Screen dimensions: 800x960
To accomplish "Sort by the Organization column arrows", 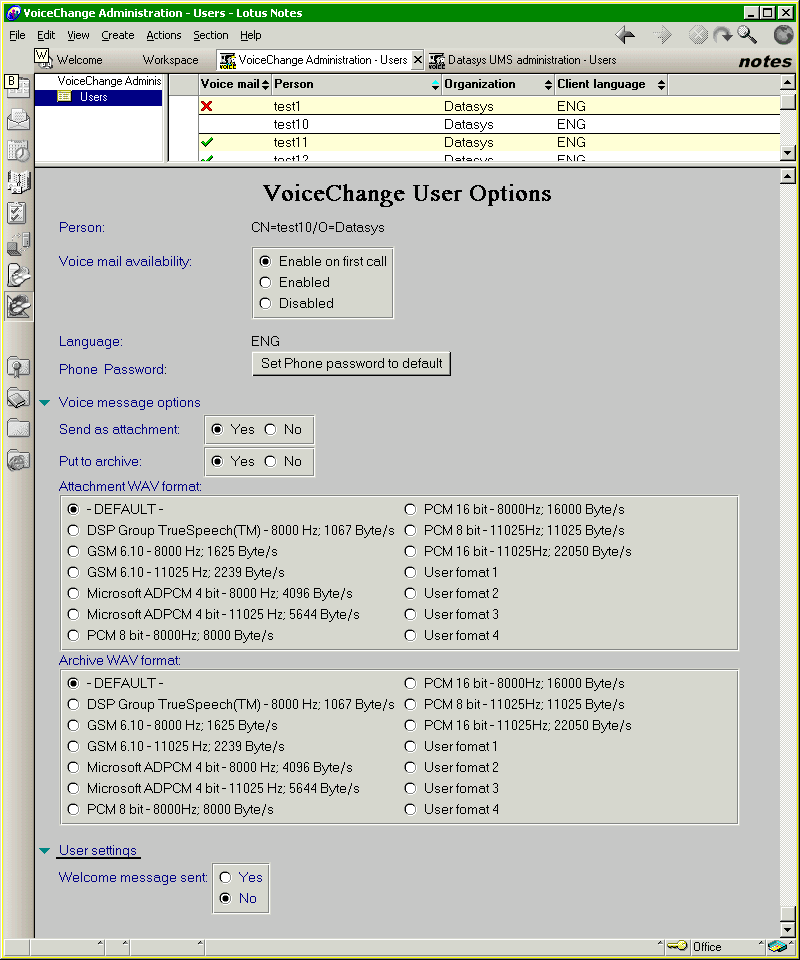I will pyautogui.click(x=548, y=84).
